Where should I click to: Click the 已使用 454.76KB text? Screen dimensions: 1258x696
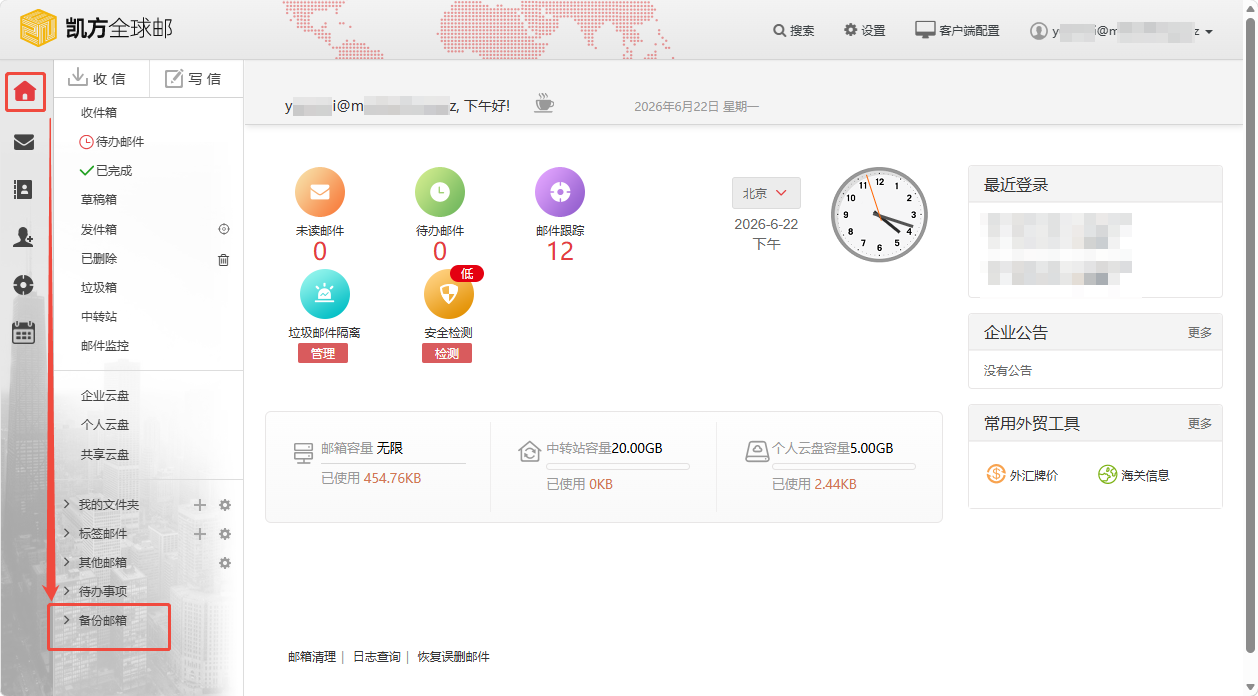click(371, 479)
